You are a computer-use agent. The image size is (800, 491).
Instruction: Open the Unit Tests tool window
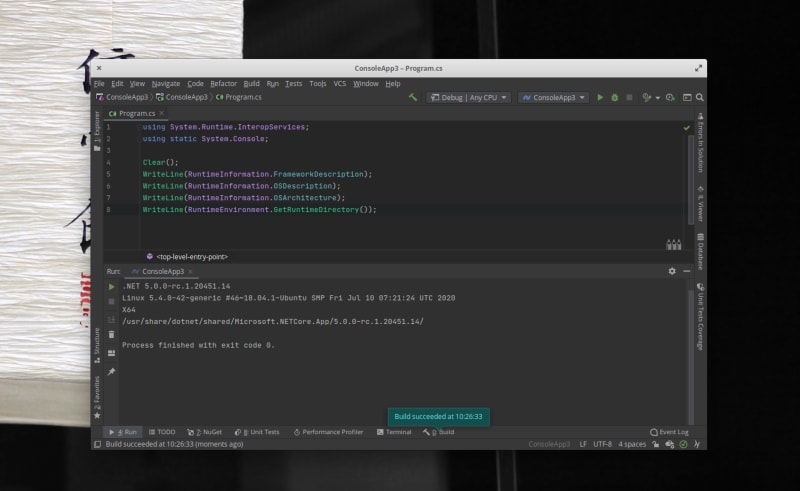(x=257, y=432)
